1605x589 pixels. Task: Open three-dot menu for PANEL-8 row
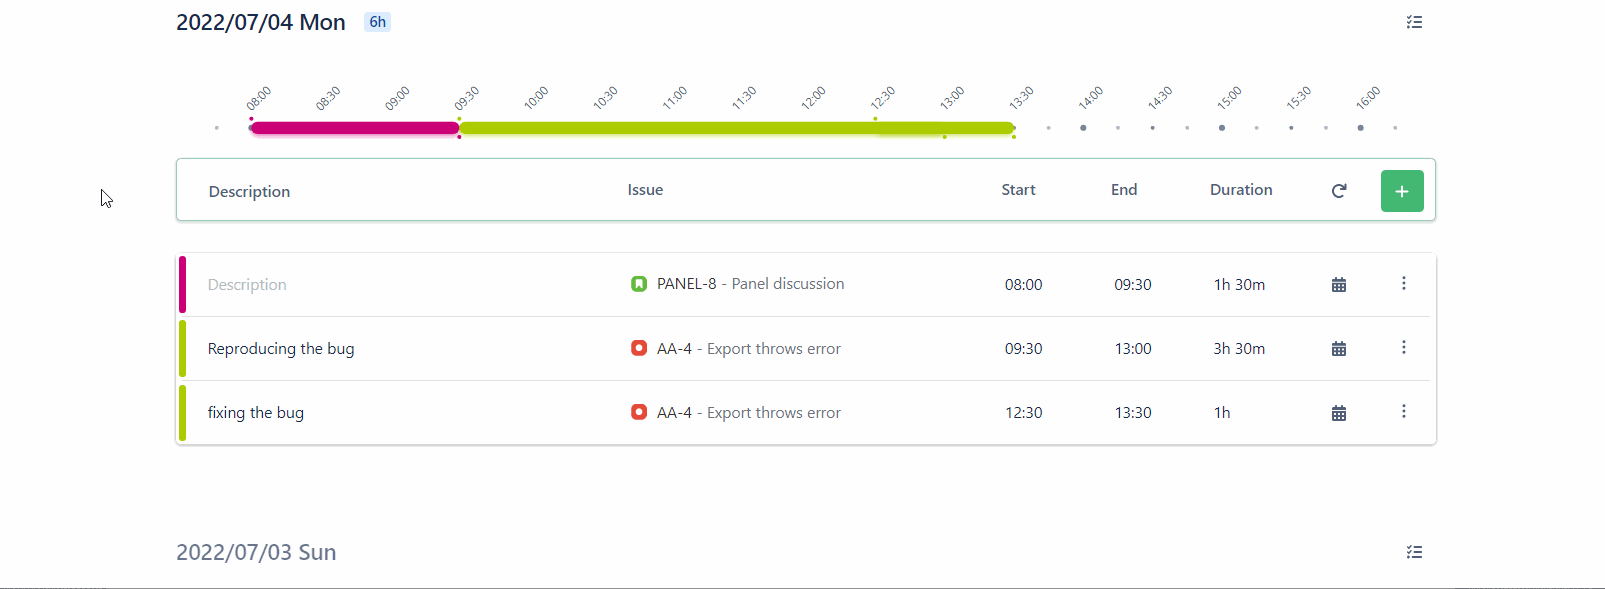click(1404, 284)
